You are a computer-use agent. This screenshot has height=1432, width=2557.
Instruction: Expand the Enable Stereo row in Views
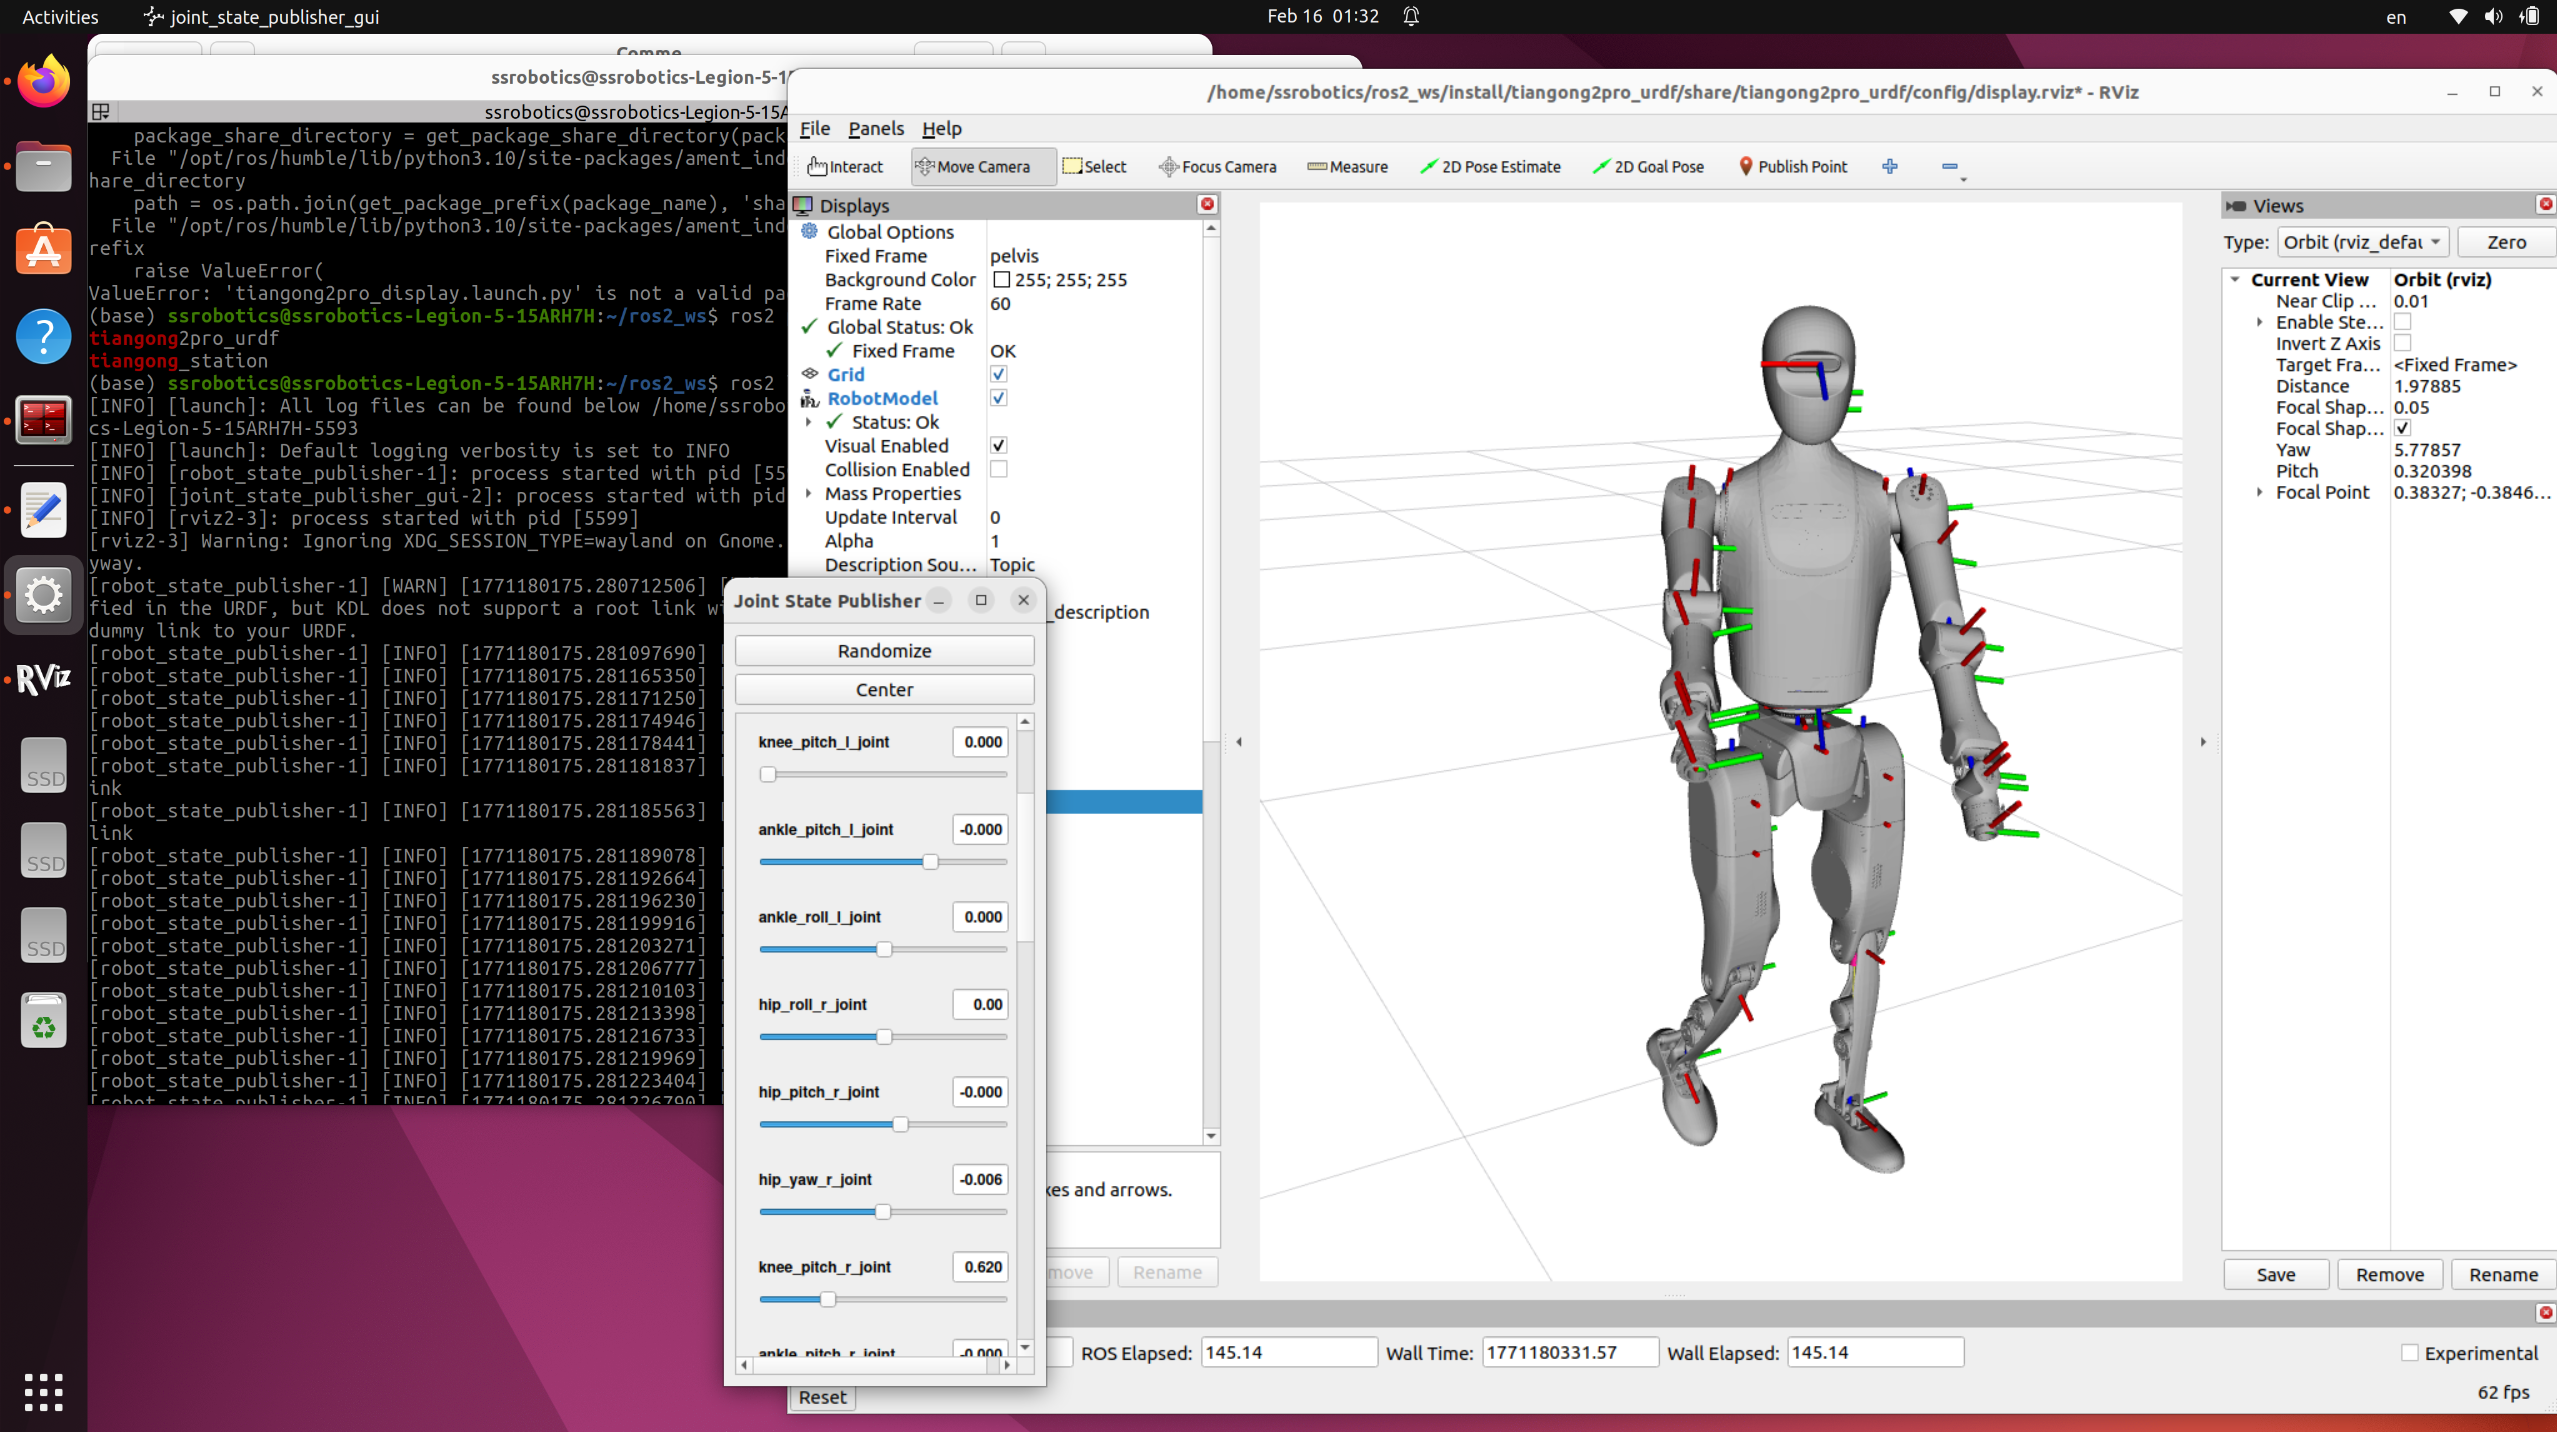coord(2260,322)
